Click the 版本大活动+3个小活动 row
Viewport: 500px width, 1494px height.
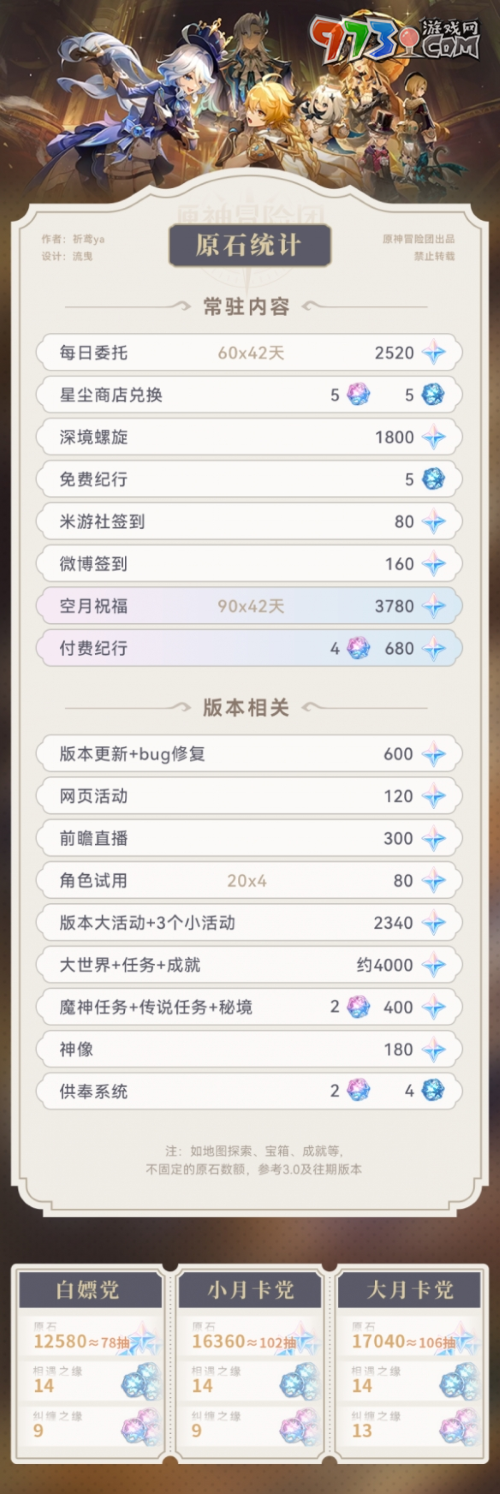click(249, 922)
